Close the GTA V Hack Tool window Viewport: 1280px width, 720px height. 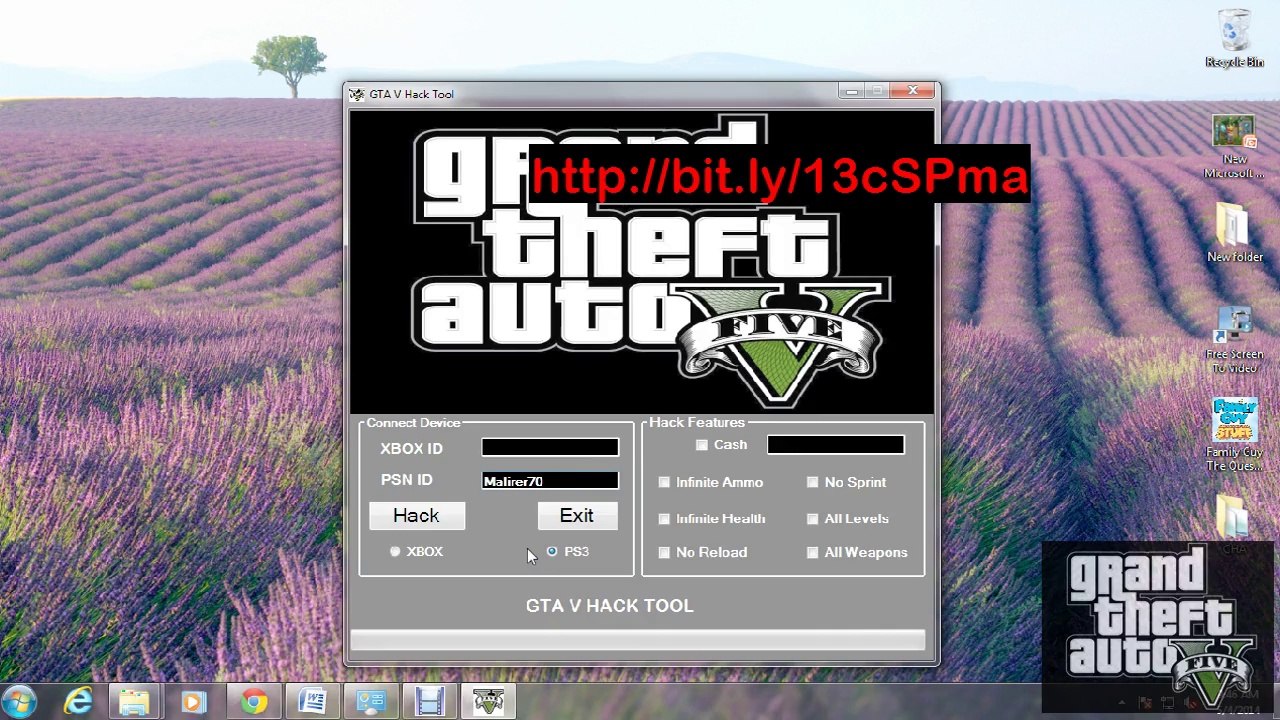(912, 91)
